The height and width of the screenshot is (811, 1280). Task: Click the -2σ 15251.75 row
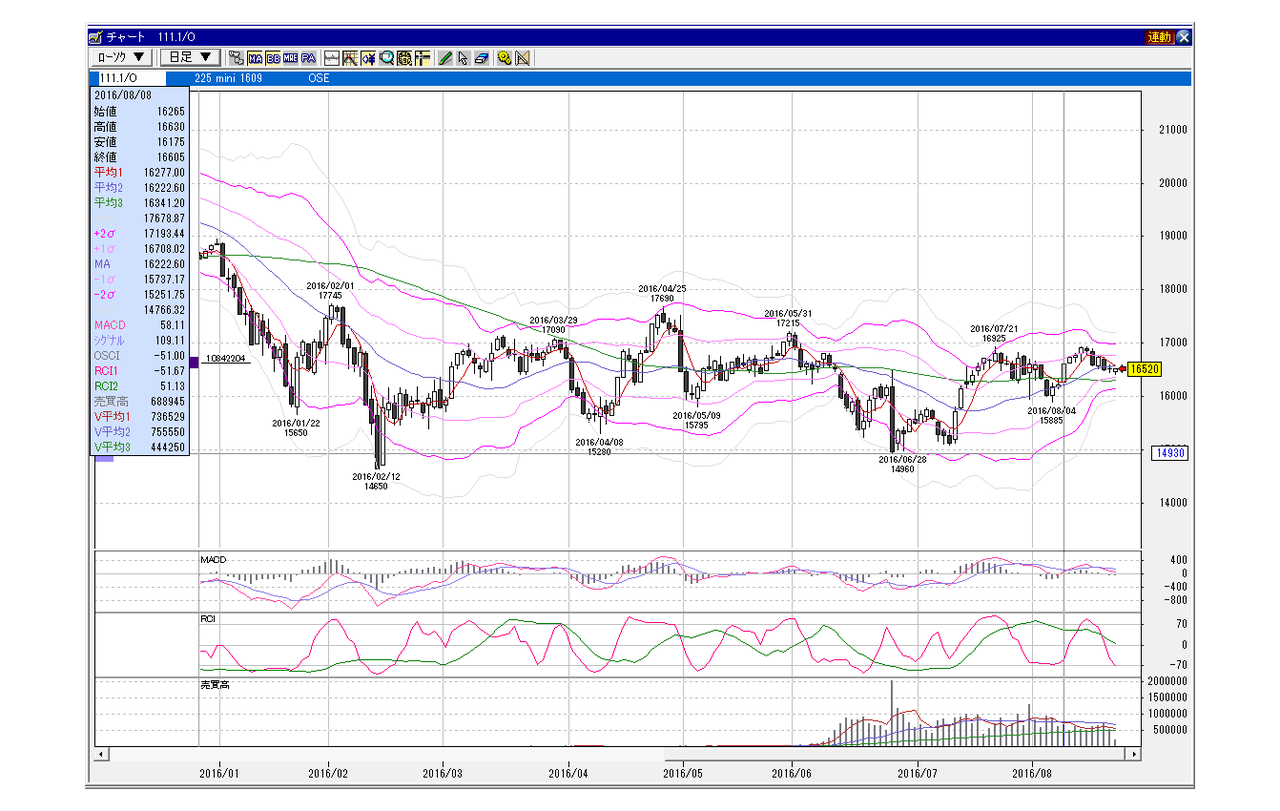pos(139,295)
